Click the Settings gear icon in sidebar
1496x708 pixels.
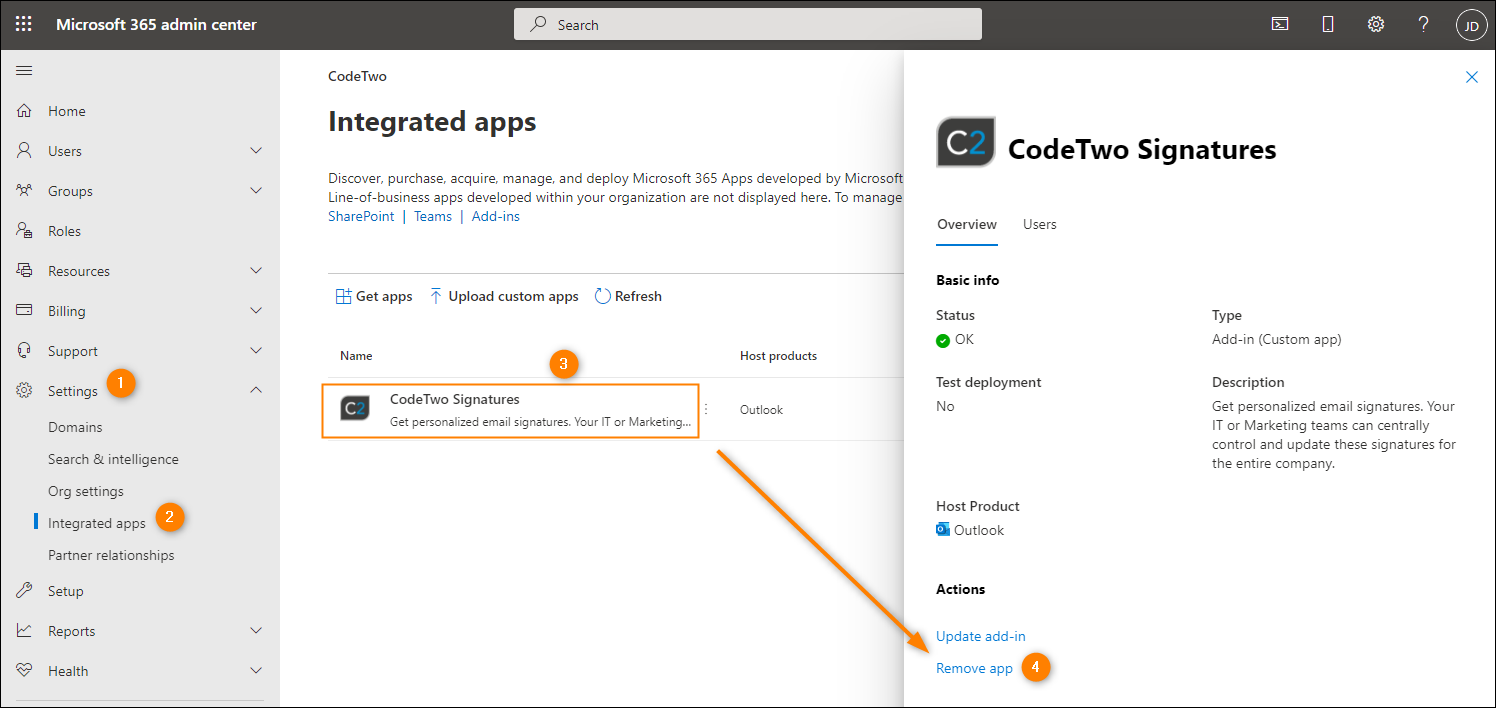click(25, 391)
